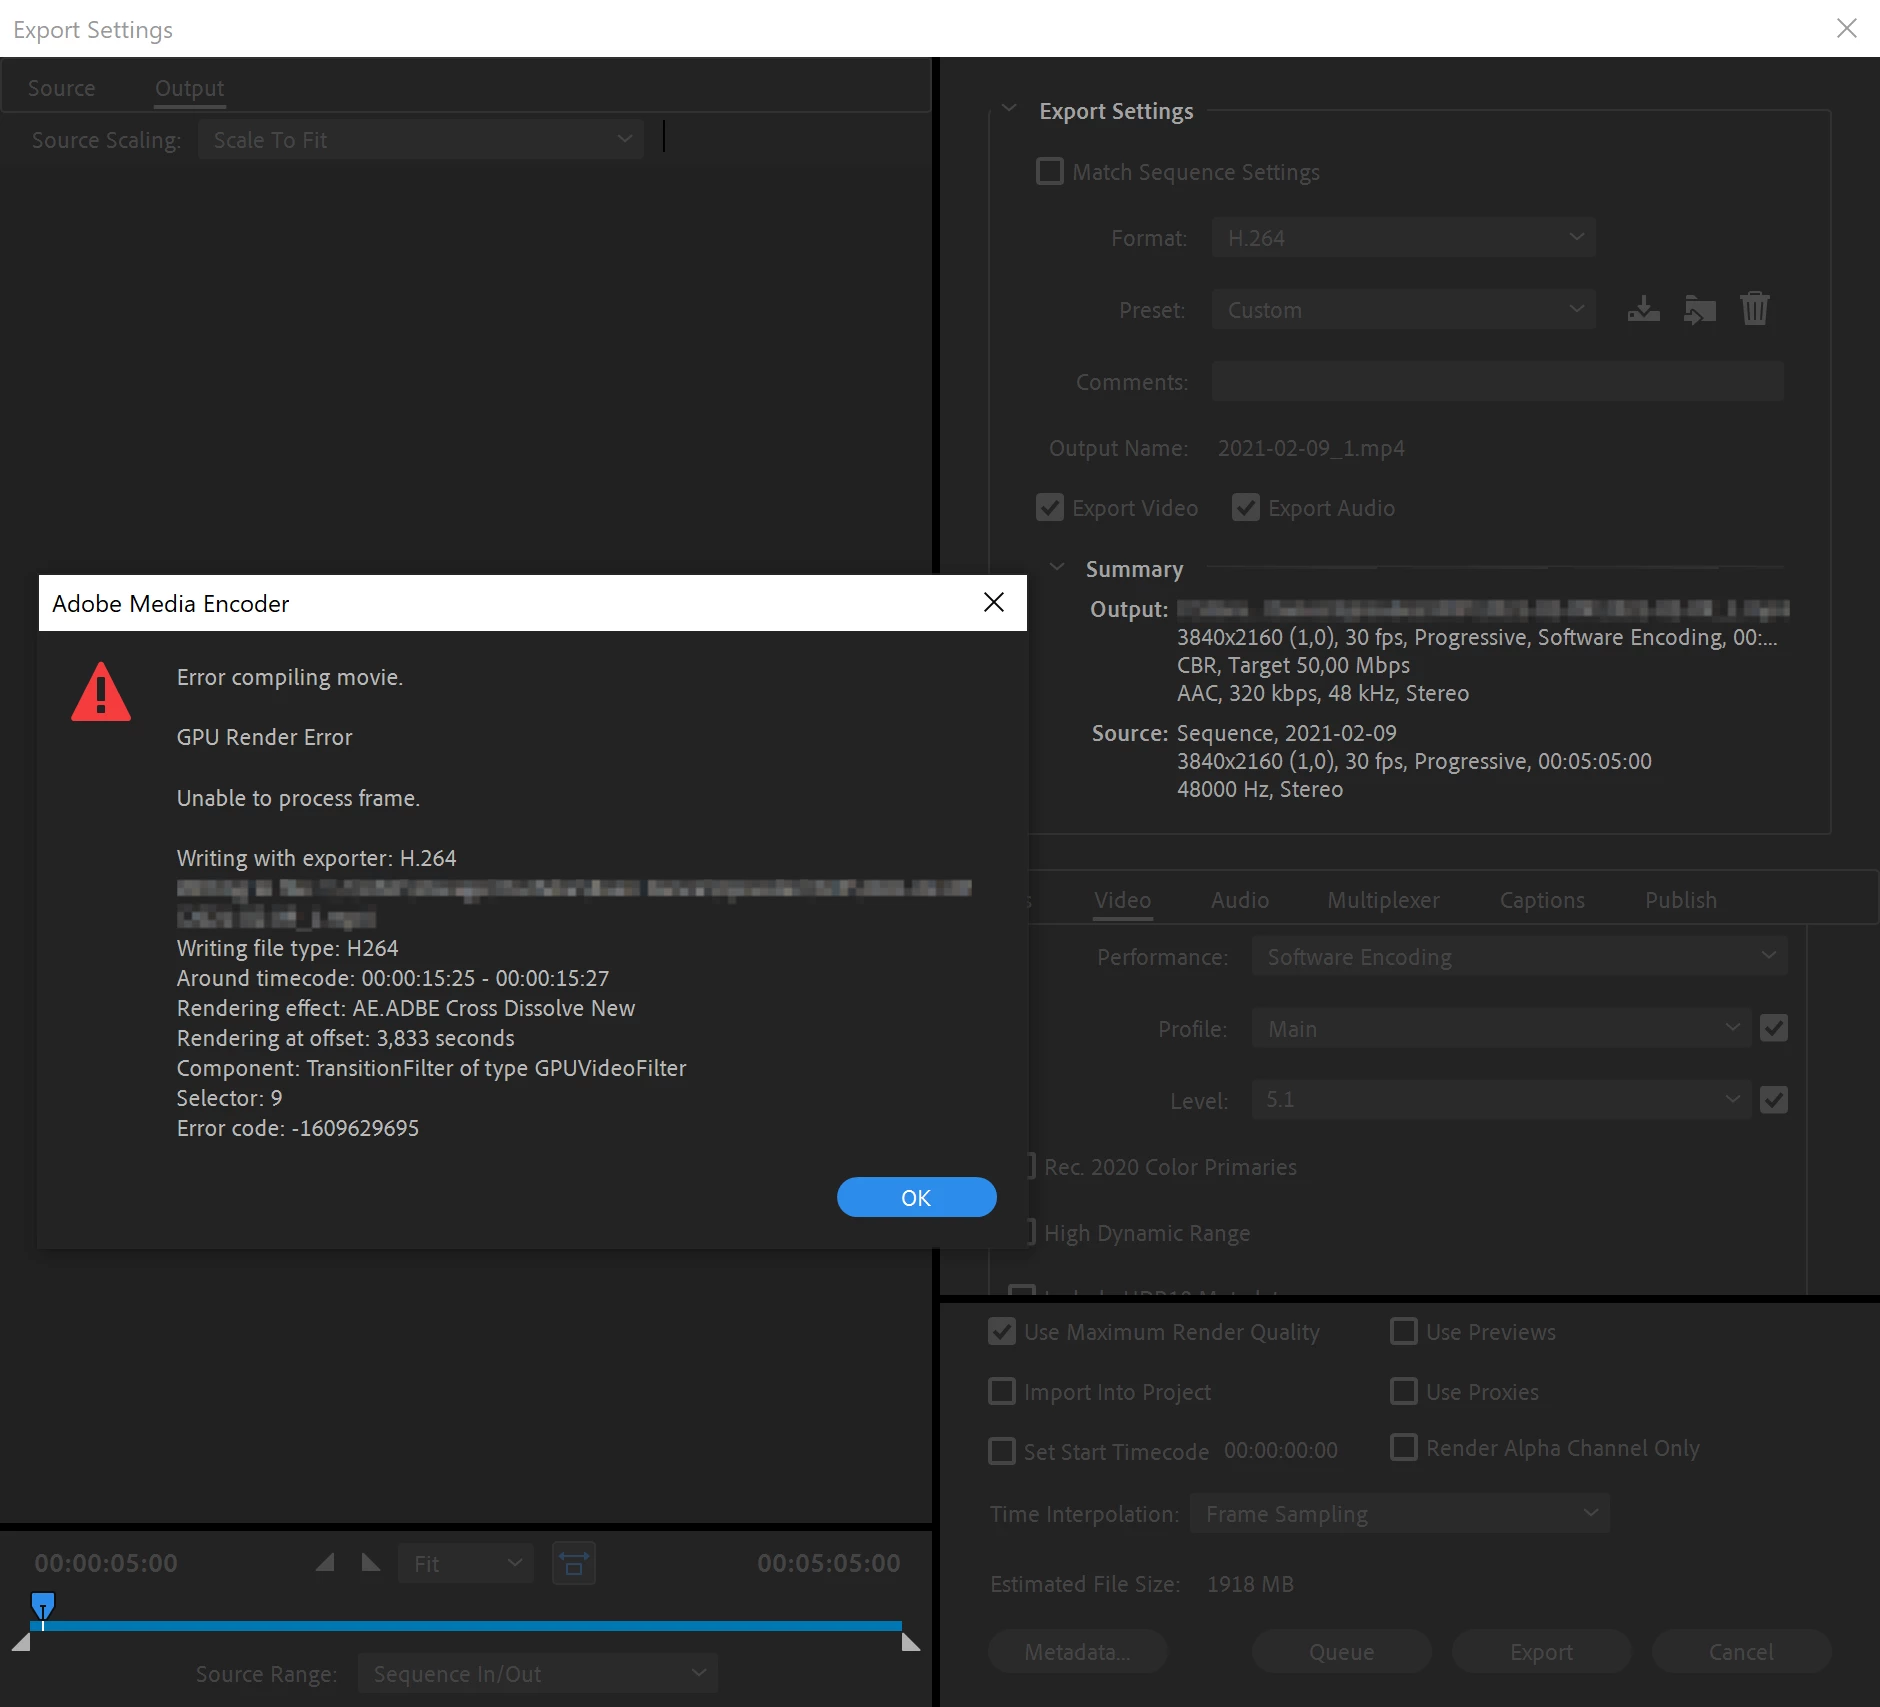
Task: Collapse the Export Settings section
Action: pyautogui.click(x=1009, y=109)
